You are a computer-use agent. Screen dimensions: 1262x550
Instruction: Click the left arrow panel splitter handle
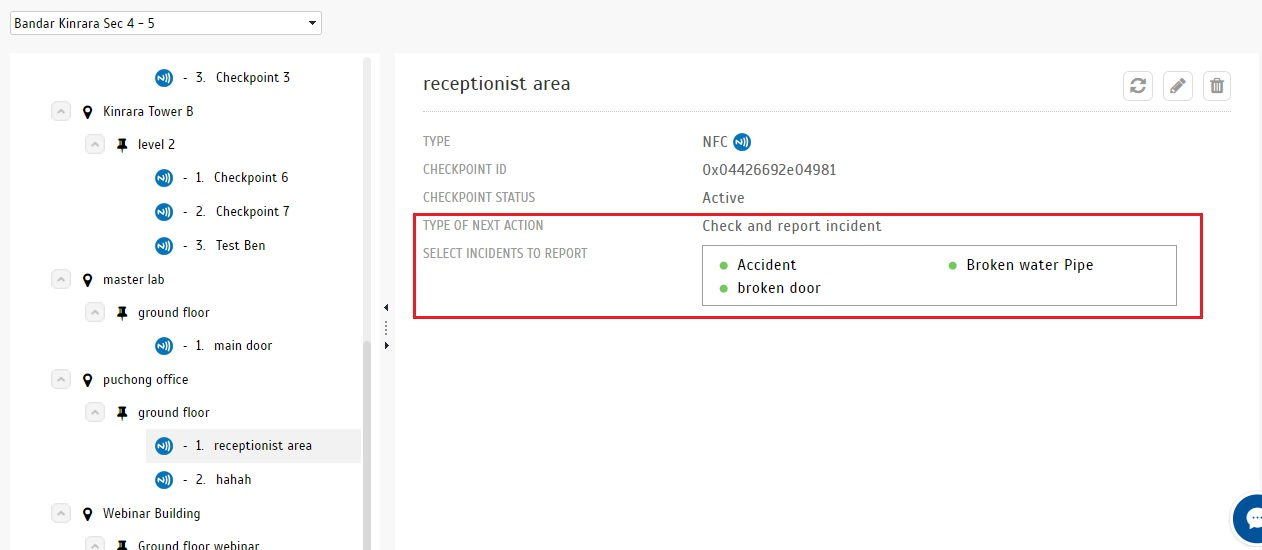386,308
